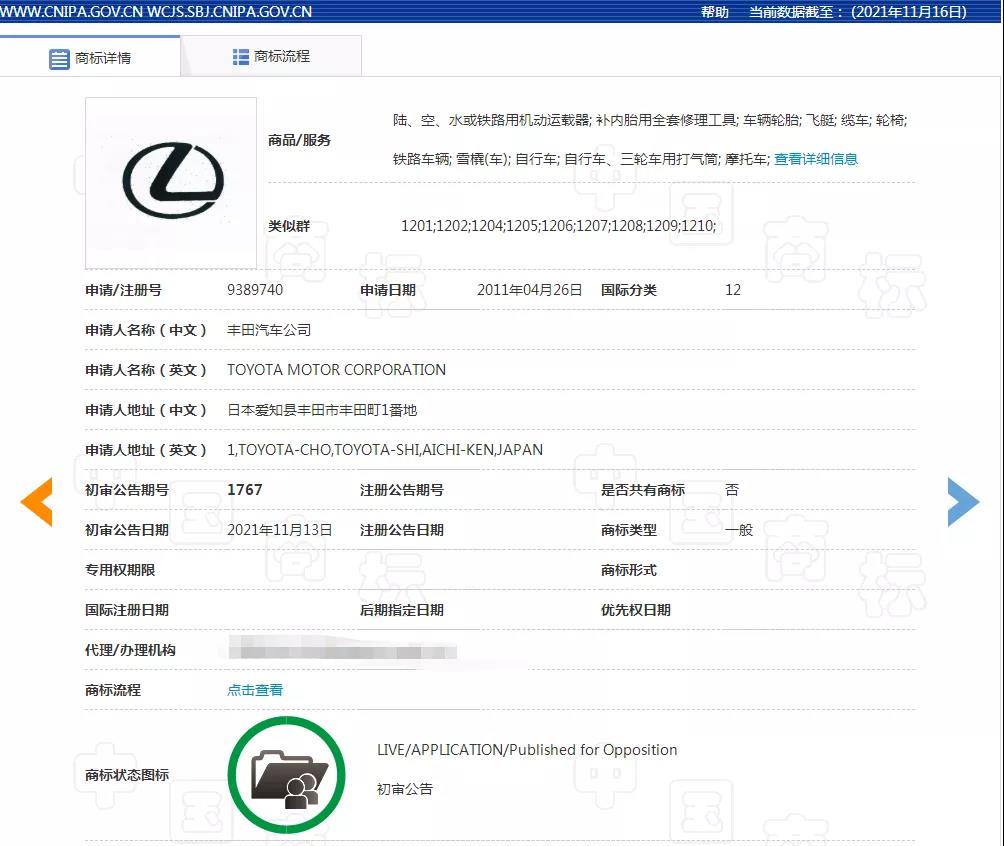Click the 优先权日期 label

pos(635,610)
